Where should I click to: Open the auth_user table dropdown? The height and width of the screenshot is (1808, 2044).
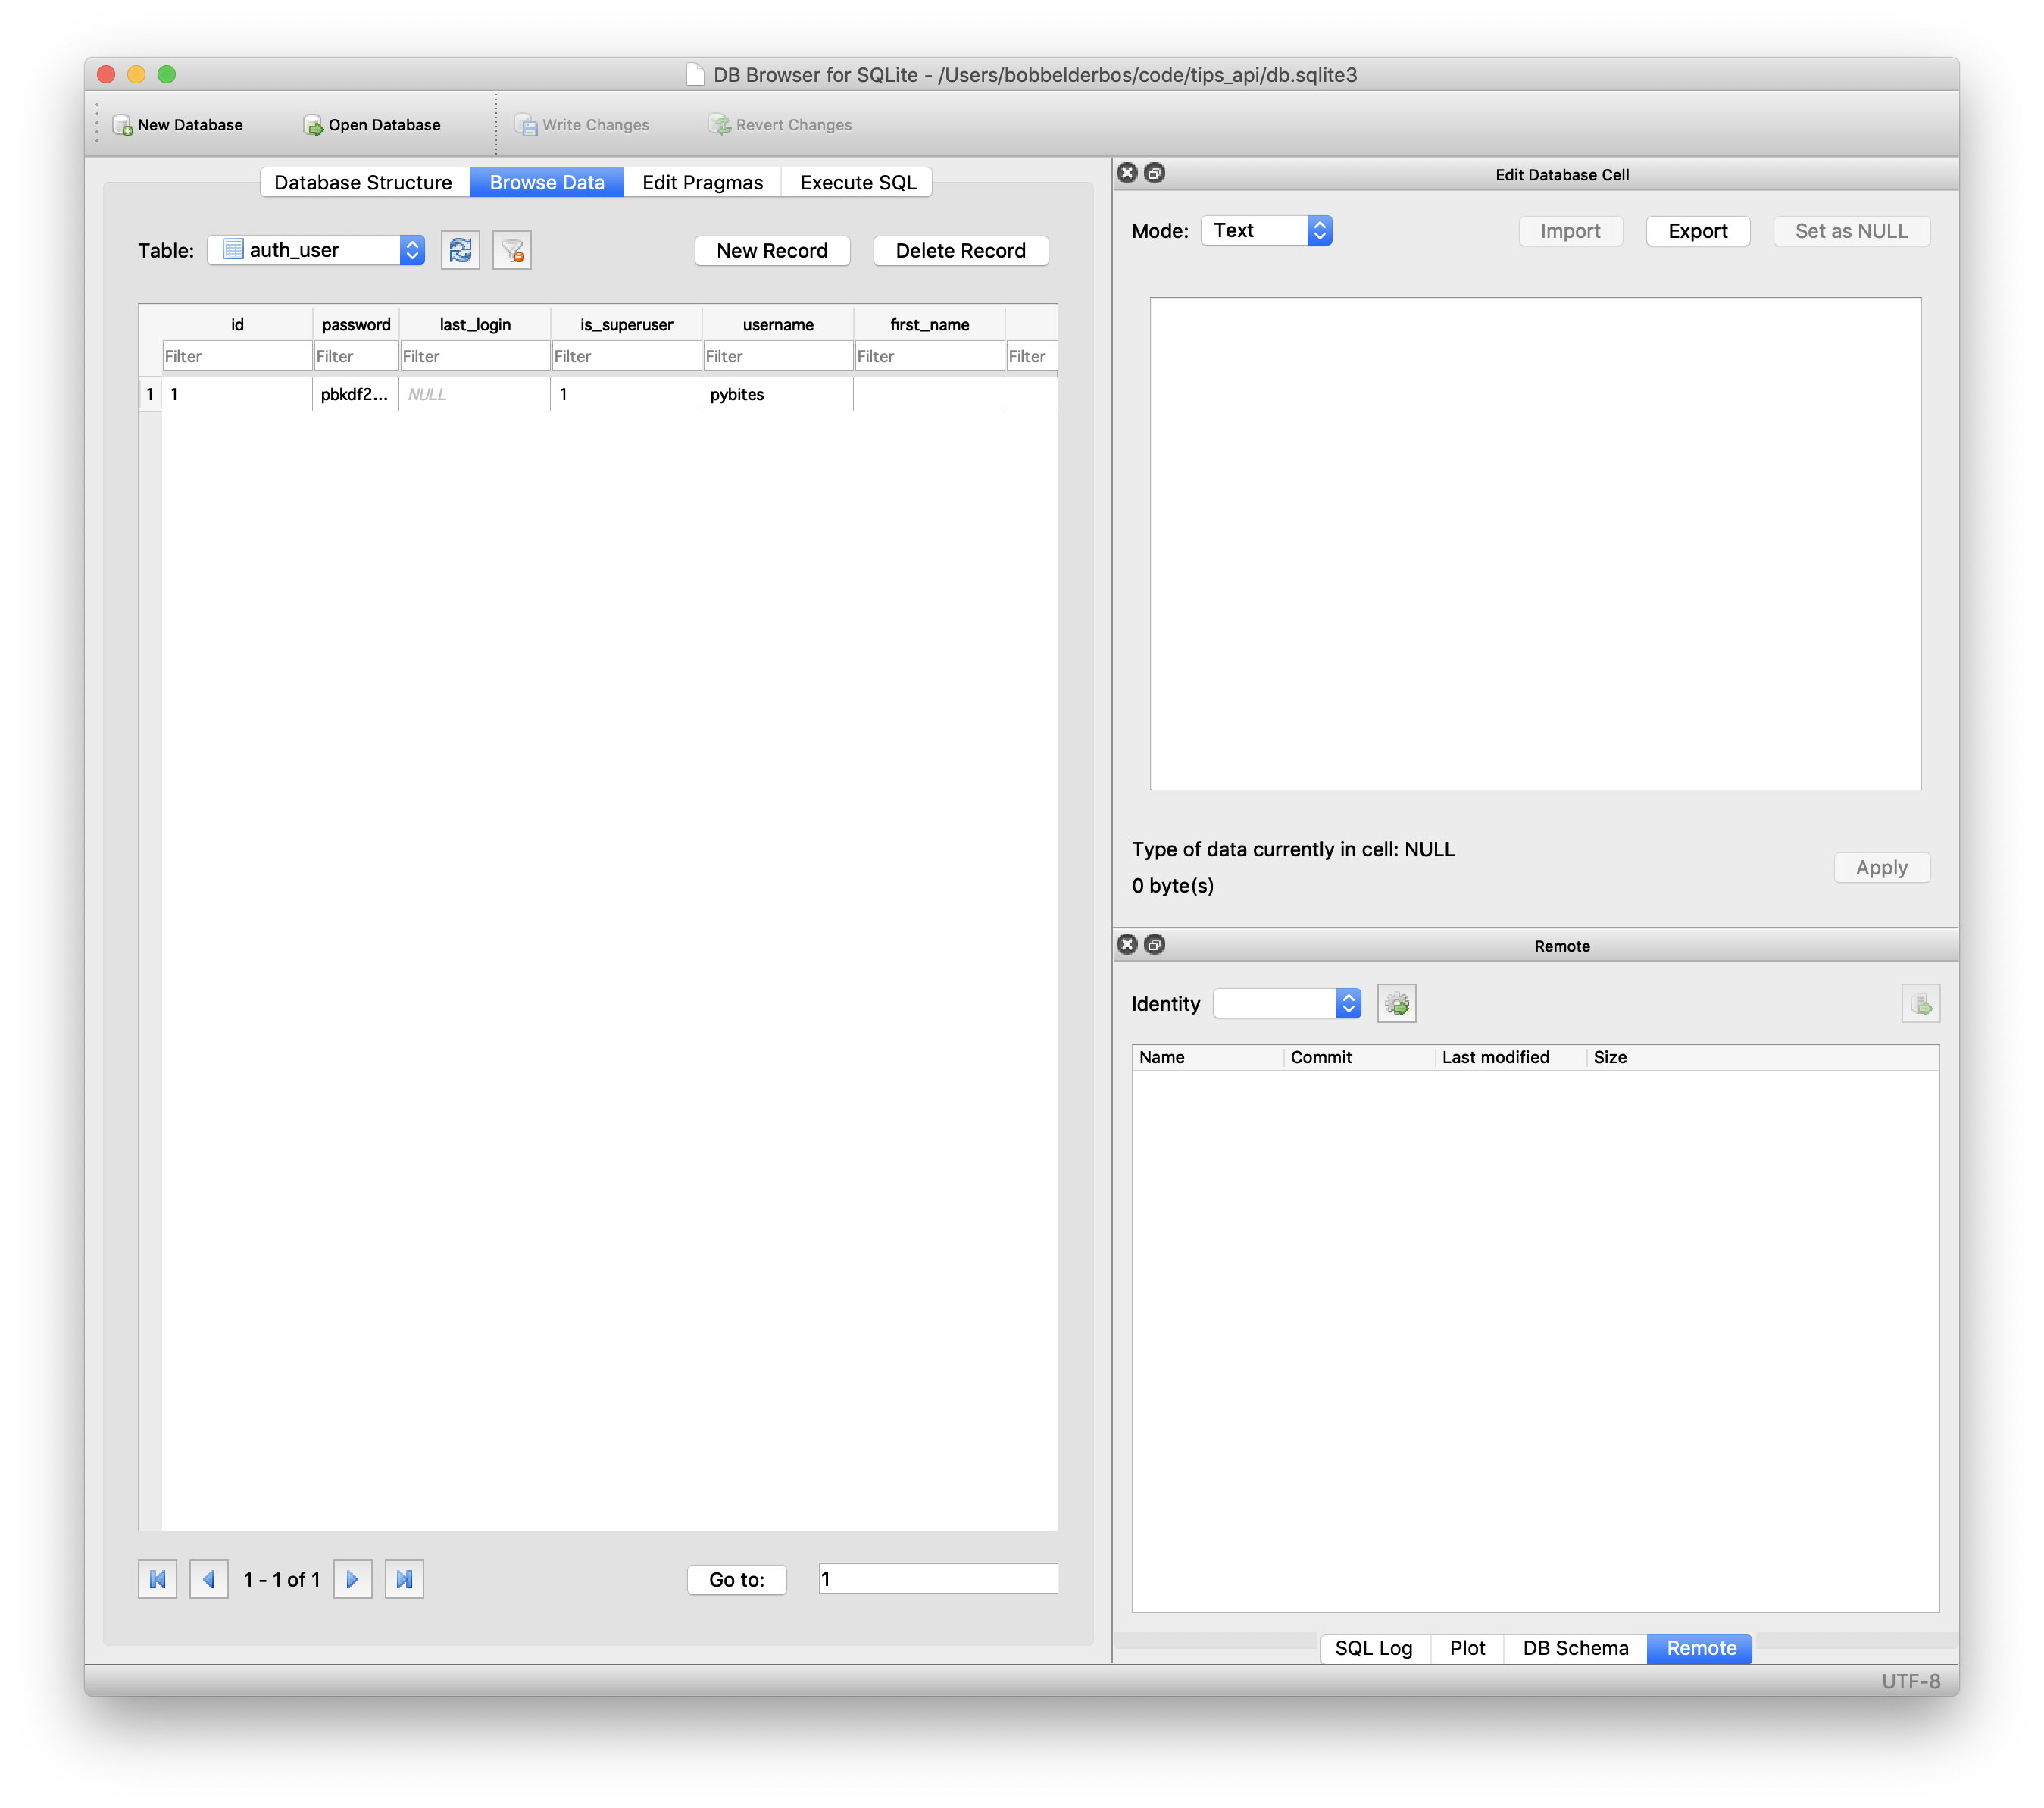[x=316, y=250]
